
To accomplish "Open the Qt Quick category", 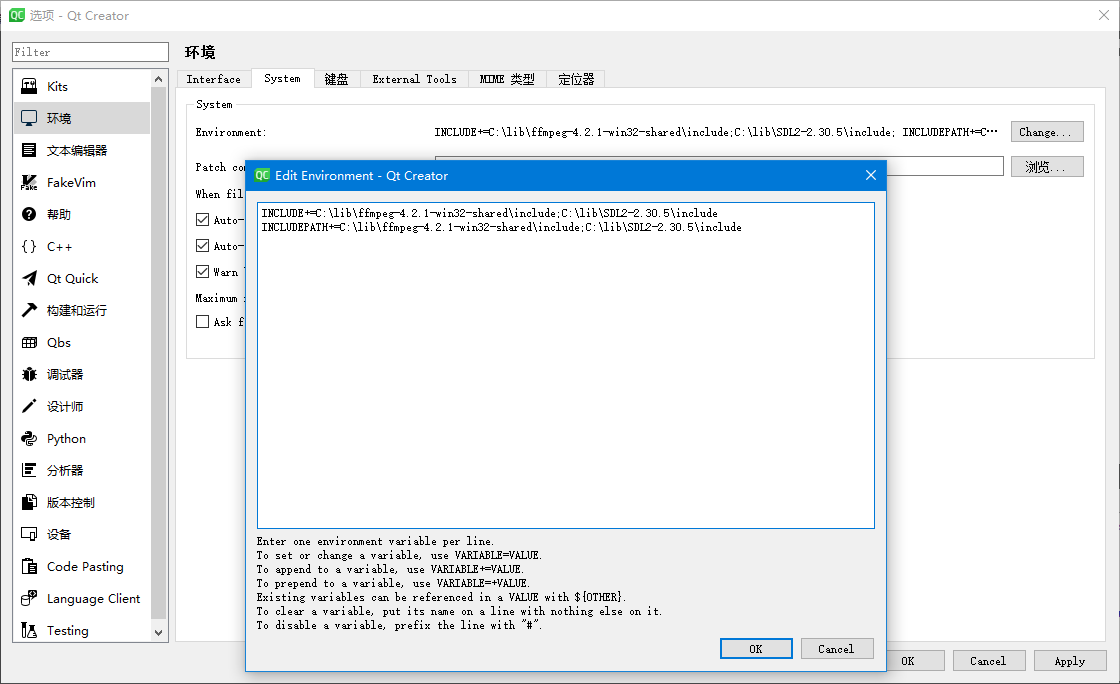I will 82,278.
